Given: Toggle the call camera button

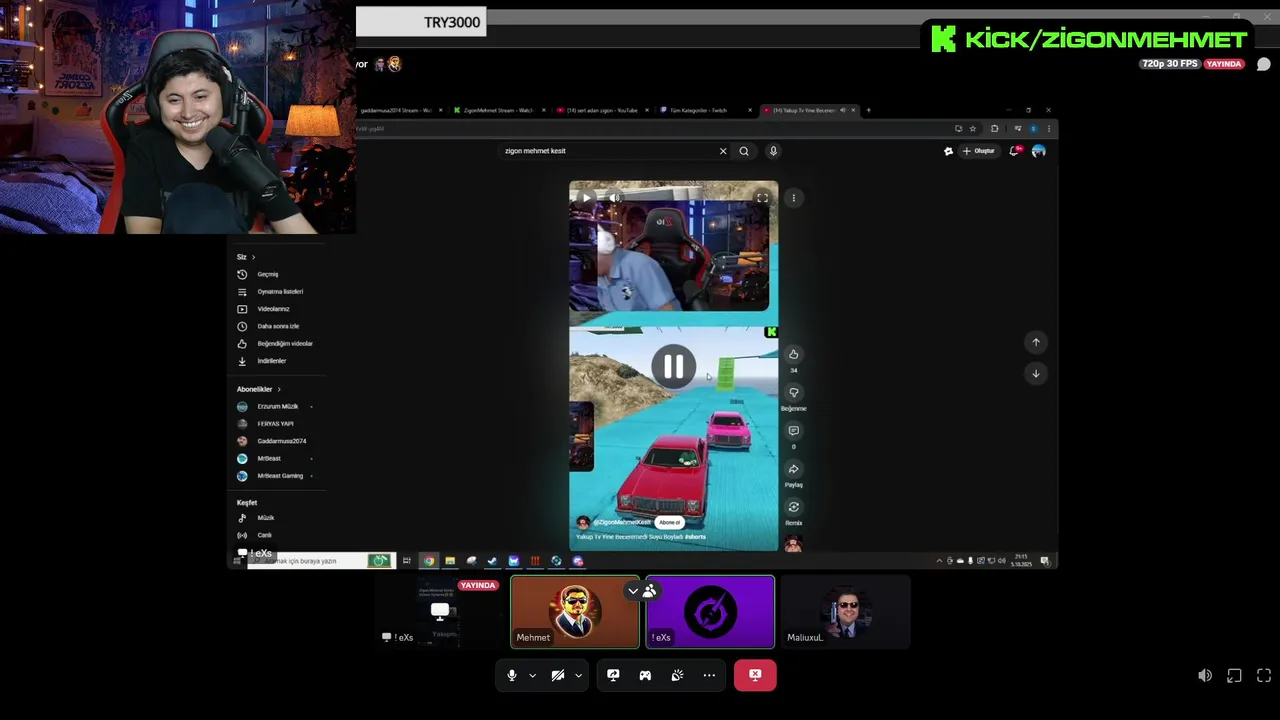Looking at the screenshot, I should tap(558, 675).
